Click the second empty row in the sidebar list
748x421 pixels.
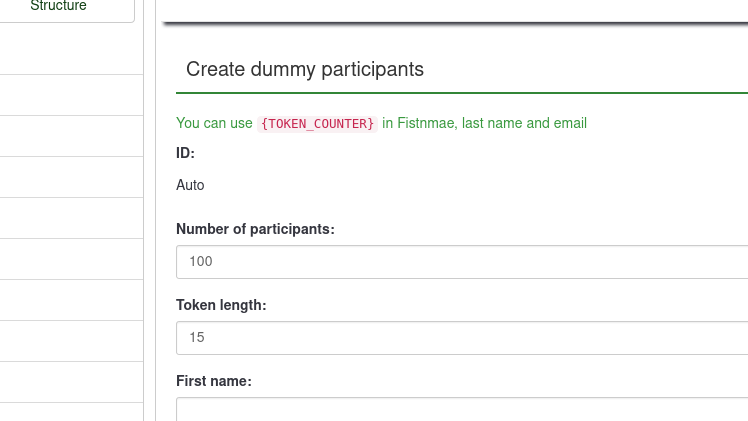pos(68,95)
